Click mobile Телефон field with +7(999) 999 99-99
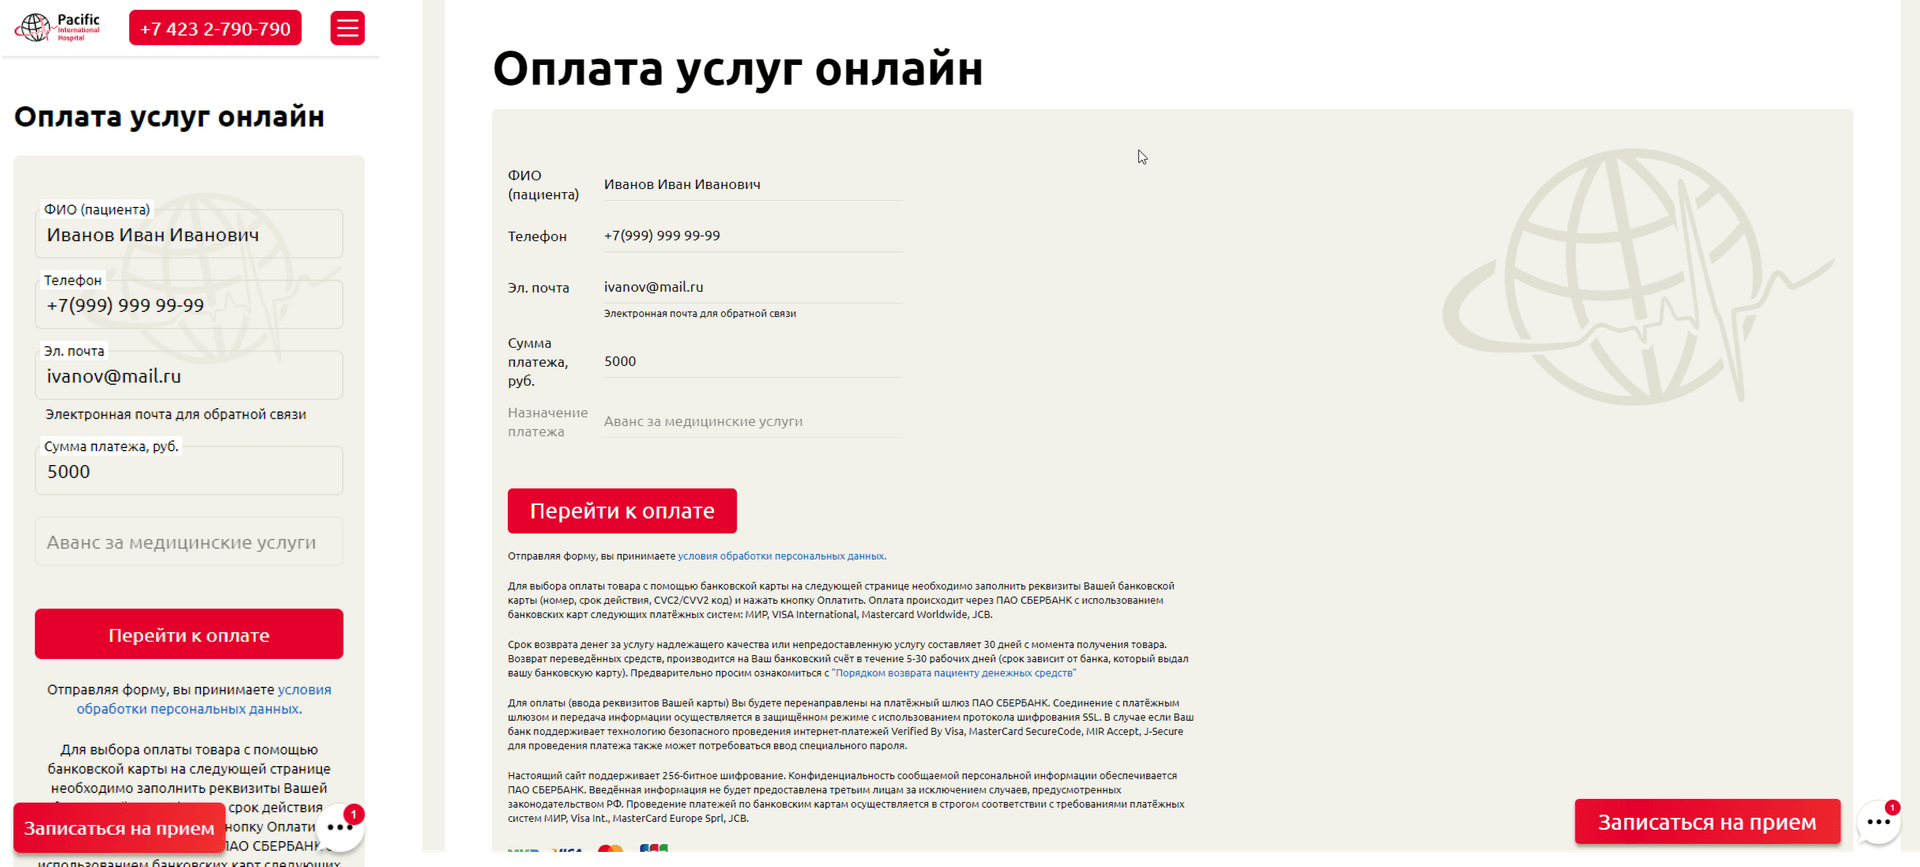 [x=189, y=305]
